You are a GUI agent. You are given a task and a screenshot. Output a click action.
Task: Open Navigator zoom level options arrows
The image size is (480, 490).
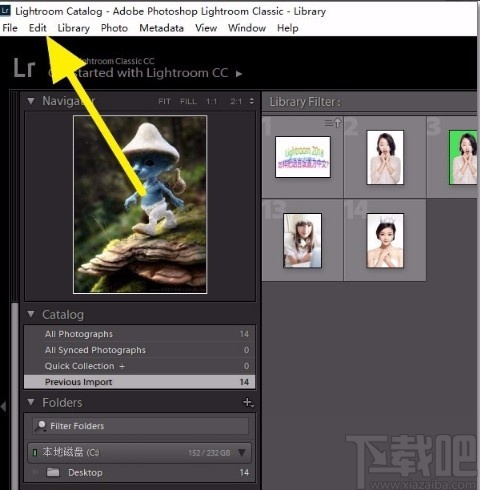pyautogui.click(x=252, y=101)
